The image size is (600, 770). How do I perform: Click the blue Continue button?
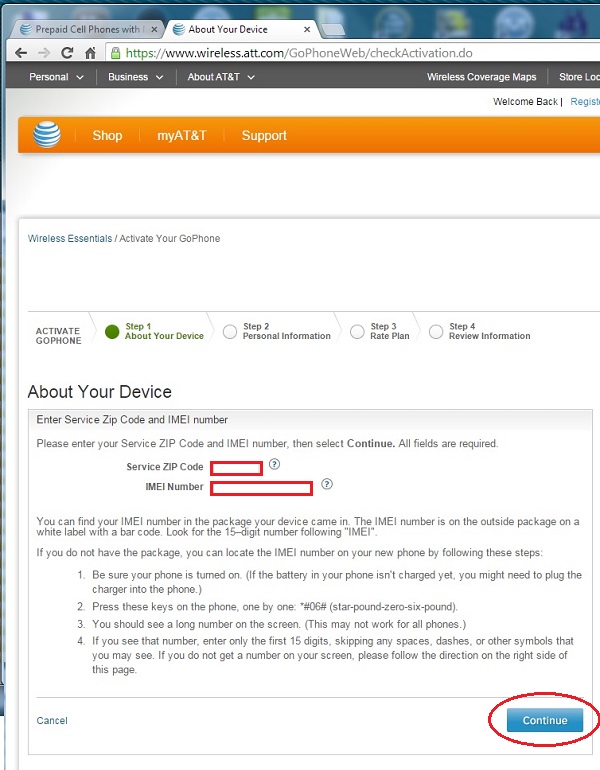pos(545,720)
